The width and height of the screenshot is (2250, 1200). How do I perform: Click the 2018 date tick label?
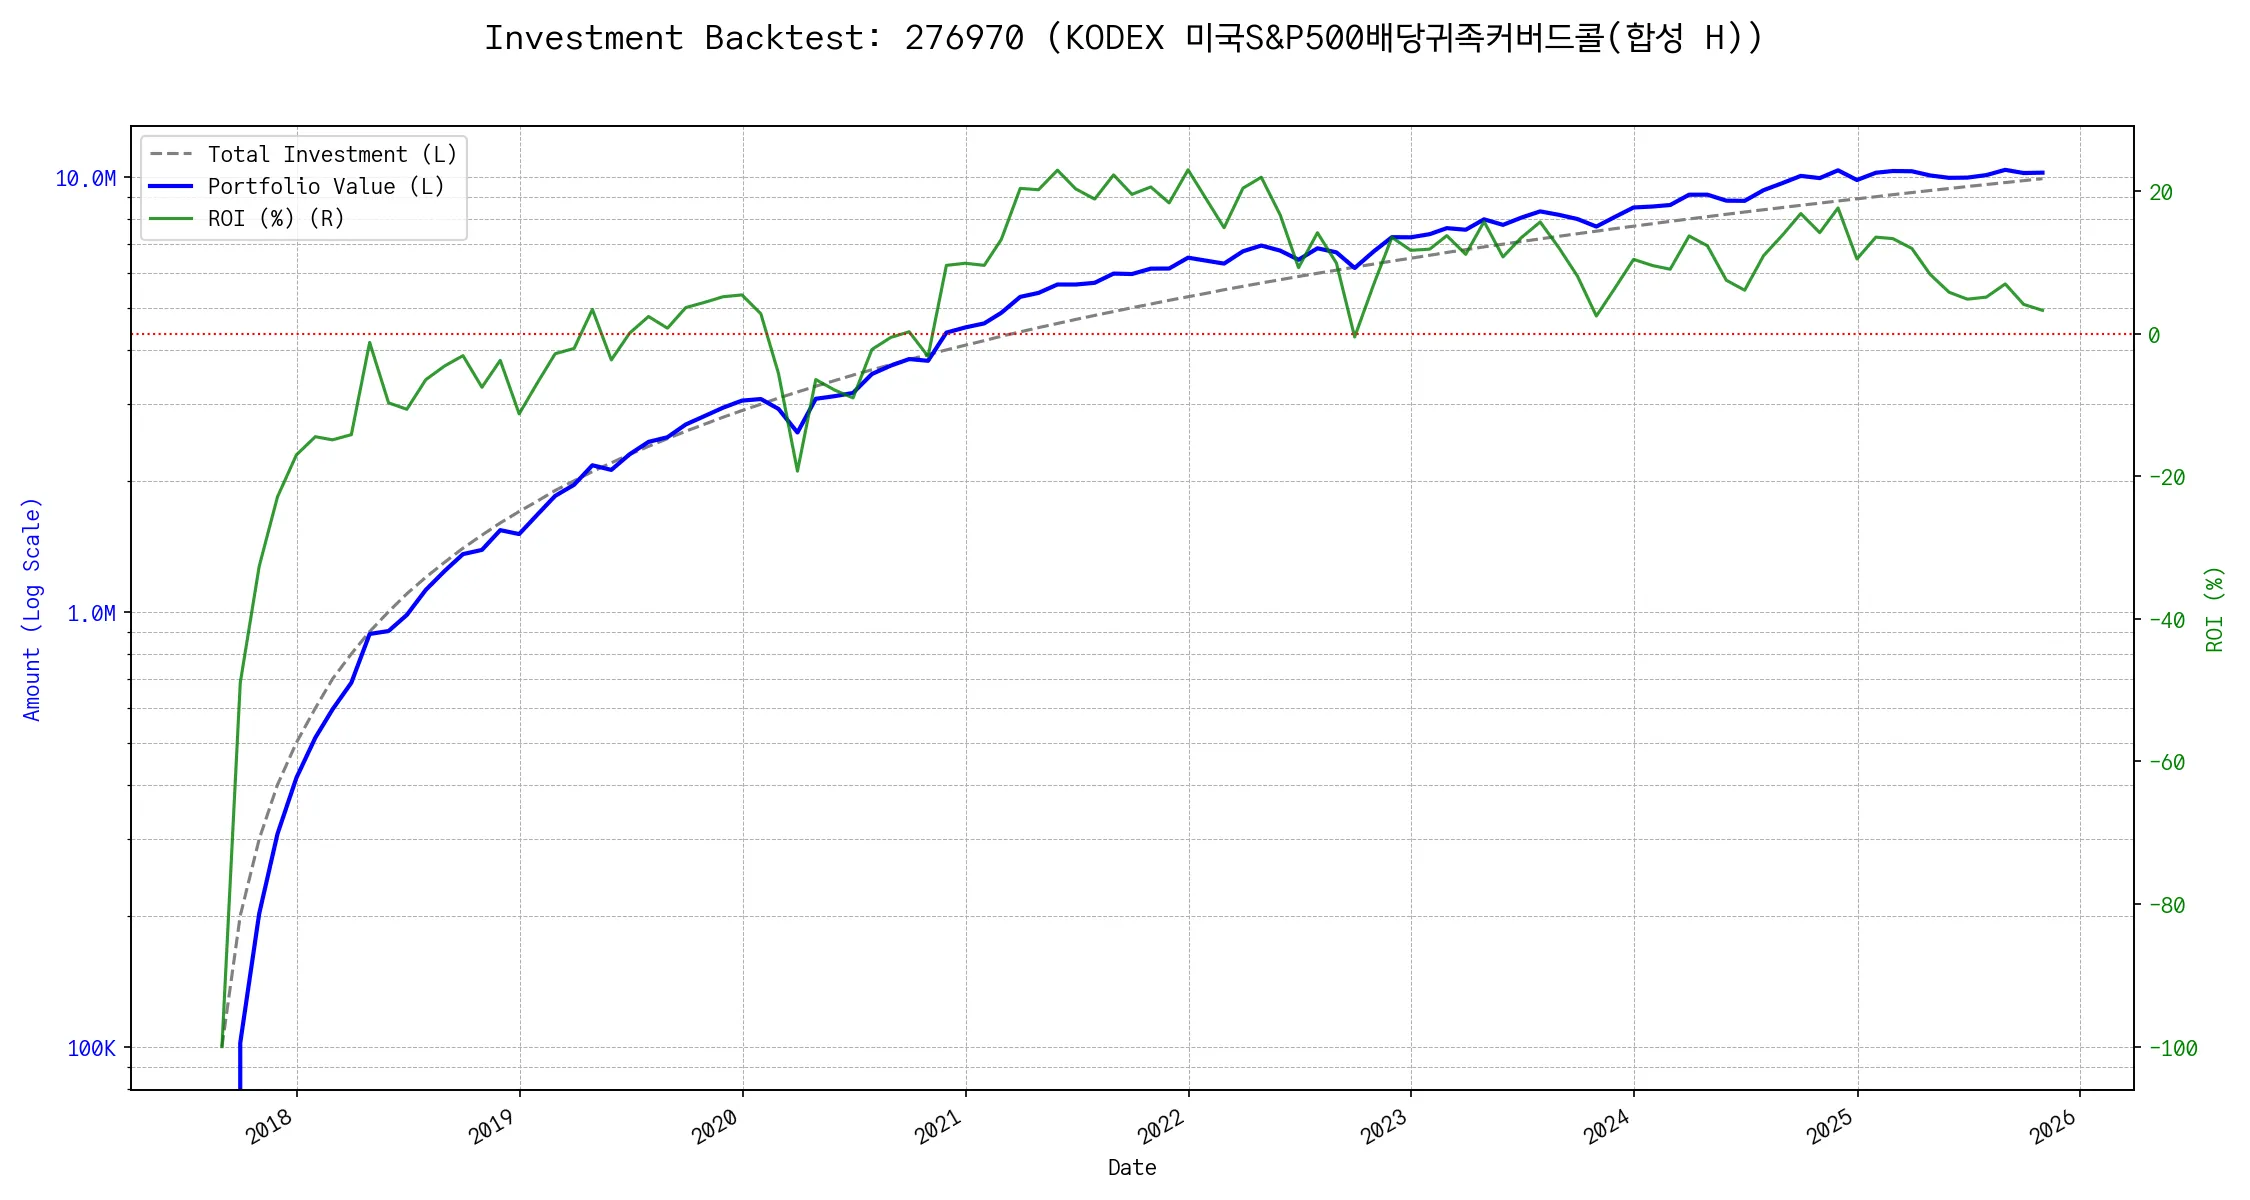pyautogui.click(x=270, y=1126)
